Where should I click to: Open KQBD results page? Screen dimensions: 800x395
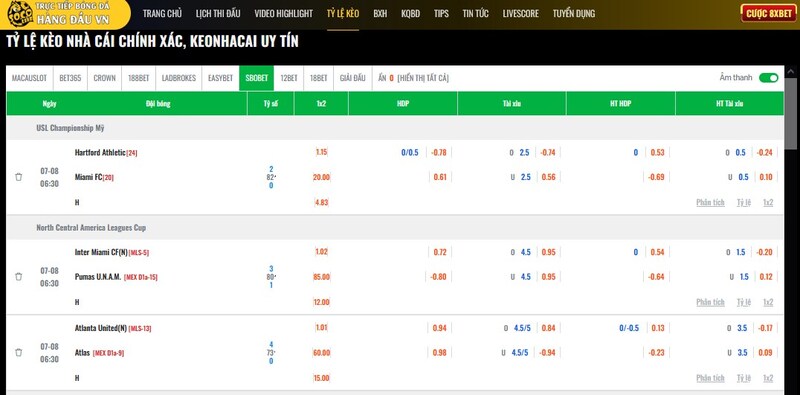(x=410, y=14)
